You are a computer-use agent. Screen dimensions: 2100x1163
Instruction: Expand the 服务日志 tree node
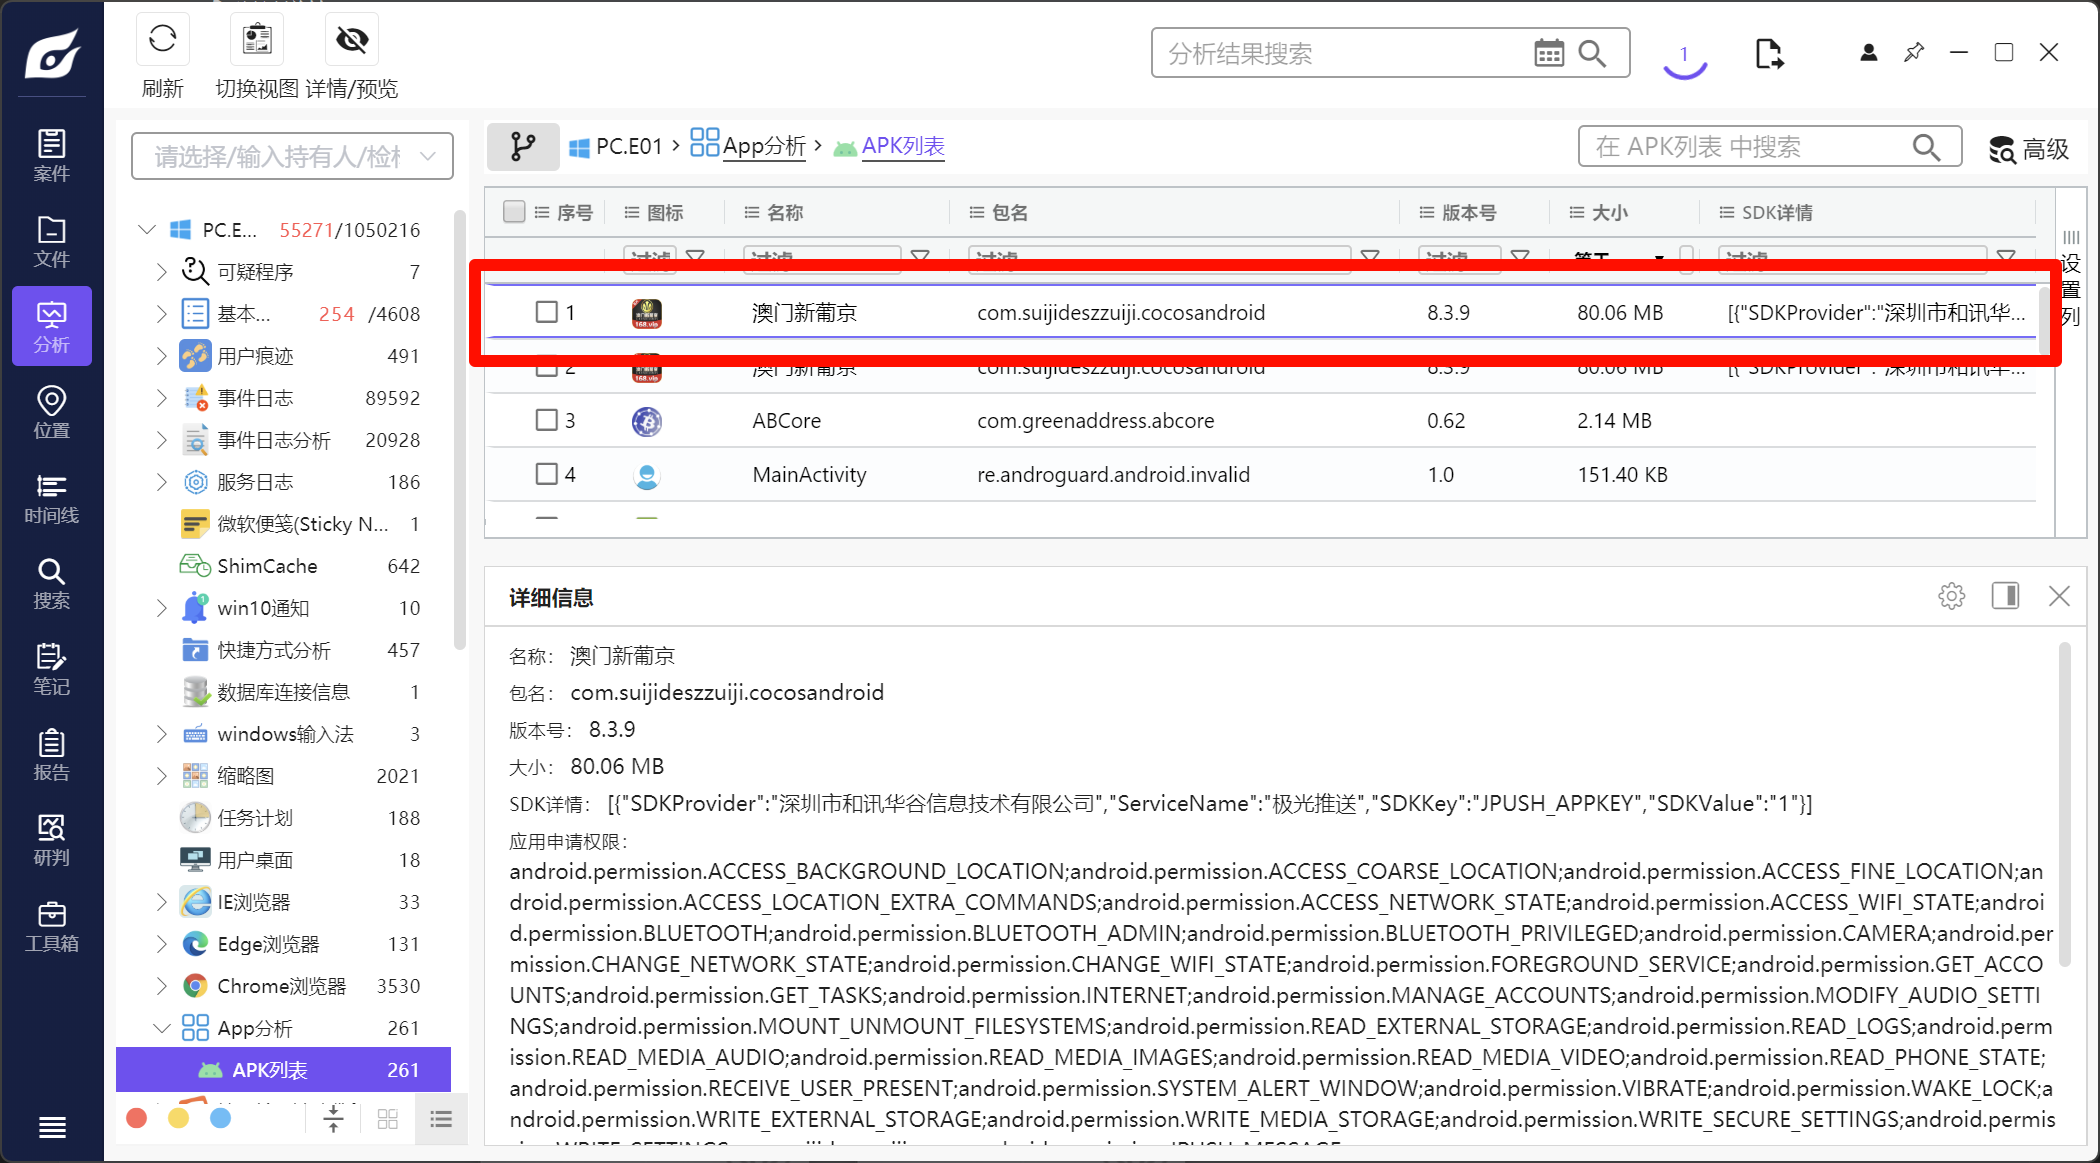tap(161, 482)
